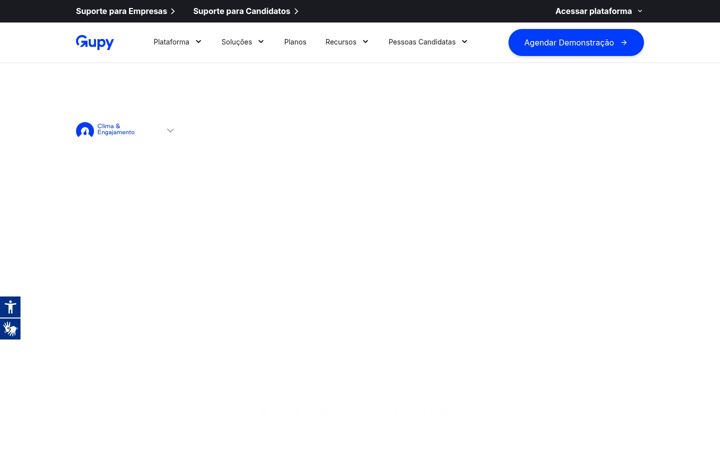Open Suporte para Empresas link
Image resolution: width=720 pixels, height=450 pixels.
coord(125,11)
